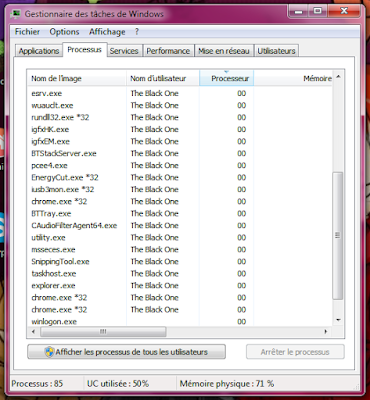
Task: Open the Affichage menu
Action: (107, 32)
